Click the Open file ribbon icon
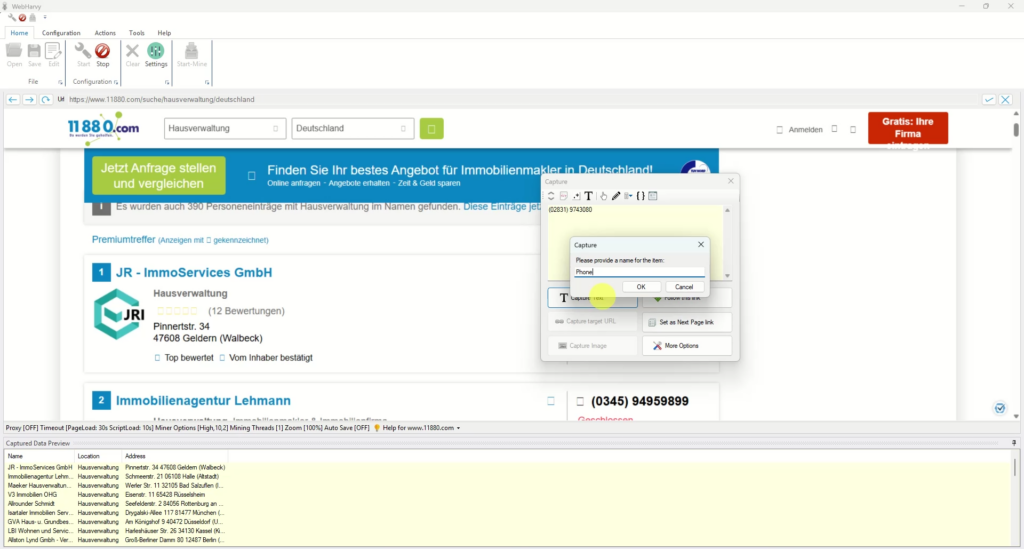The height and width of the screenshot is (549, 1024). 14,55
